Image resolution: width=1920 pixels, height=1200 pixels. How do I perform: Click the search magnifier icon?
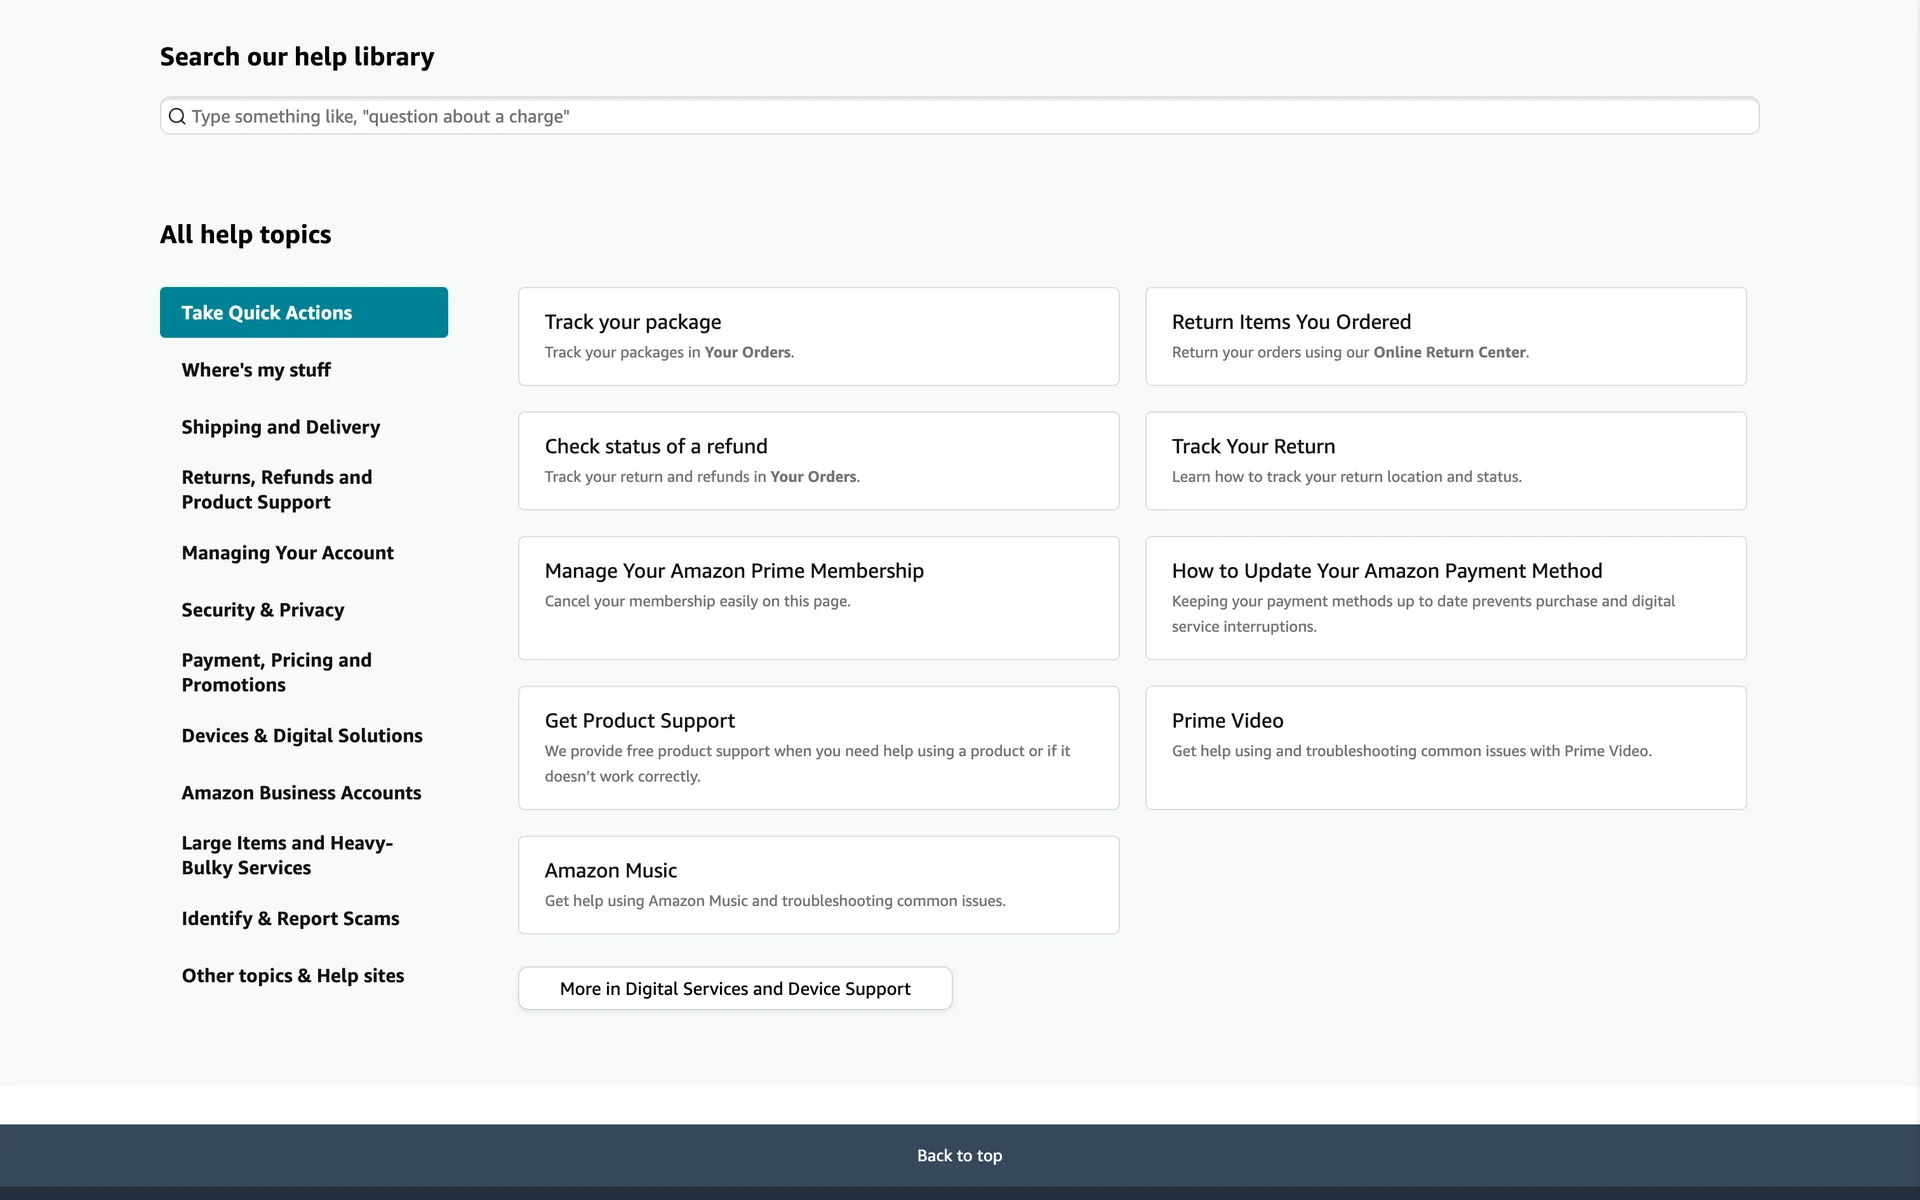coord(177,116)
